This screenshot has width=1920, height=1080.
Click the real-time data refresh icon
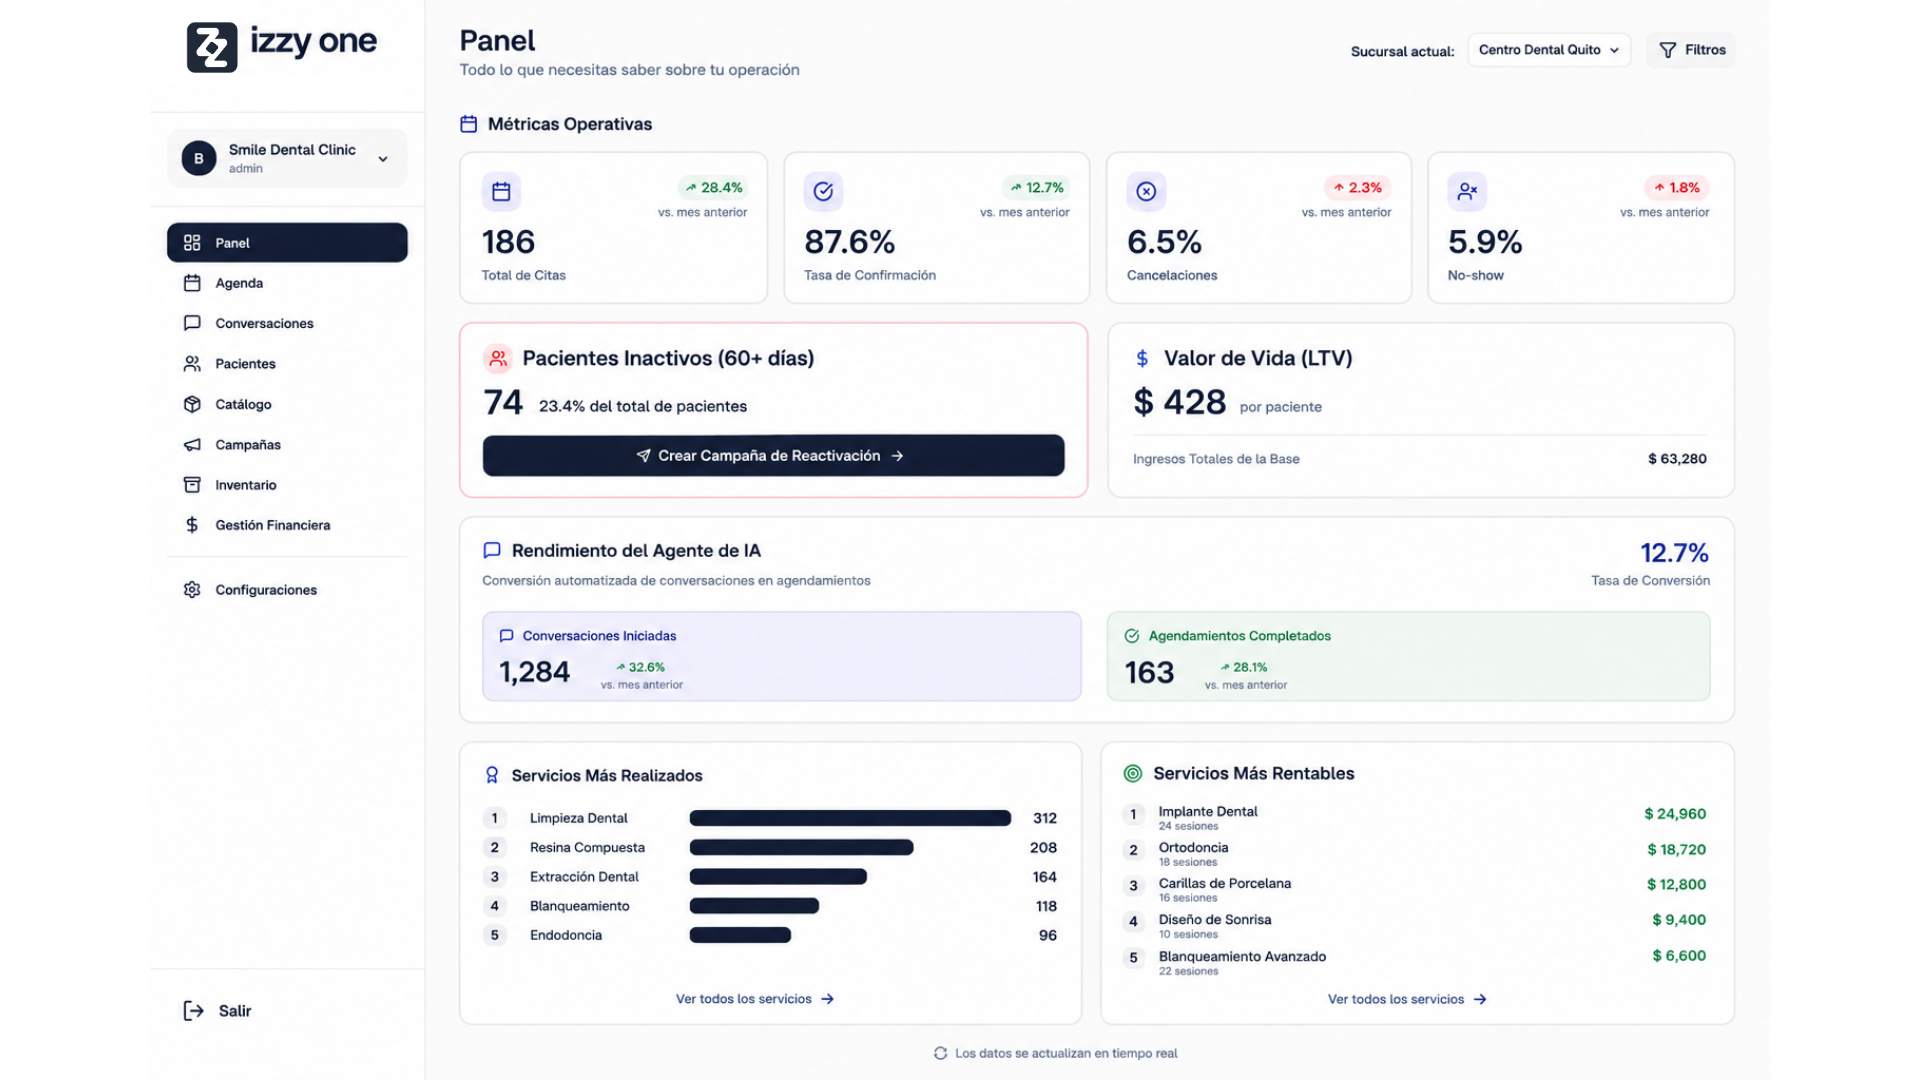pyautogui.click(x=940, y=1053)
